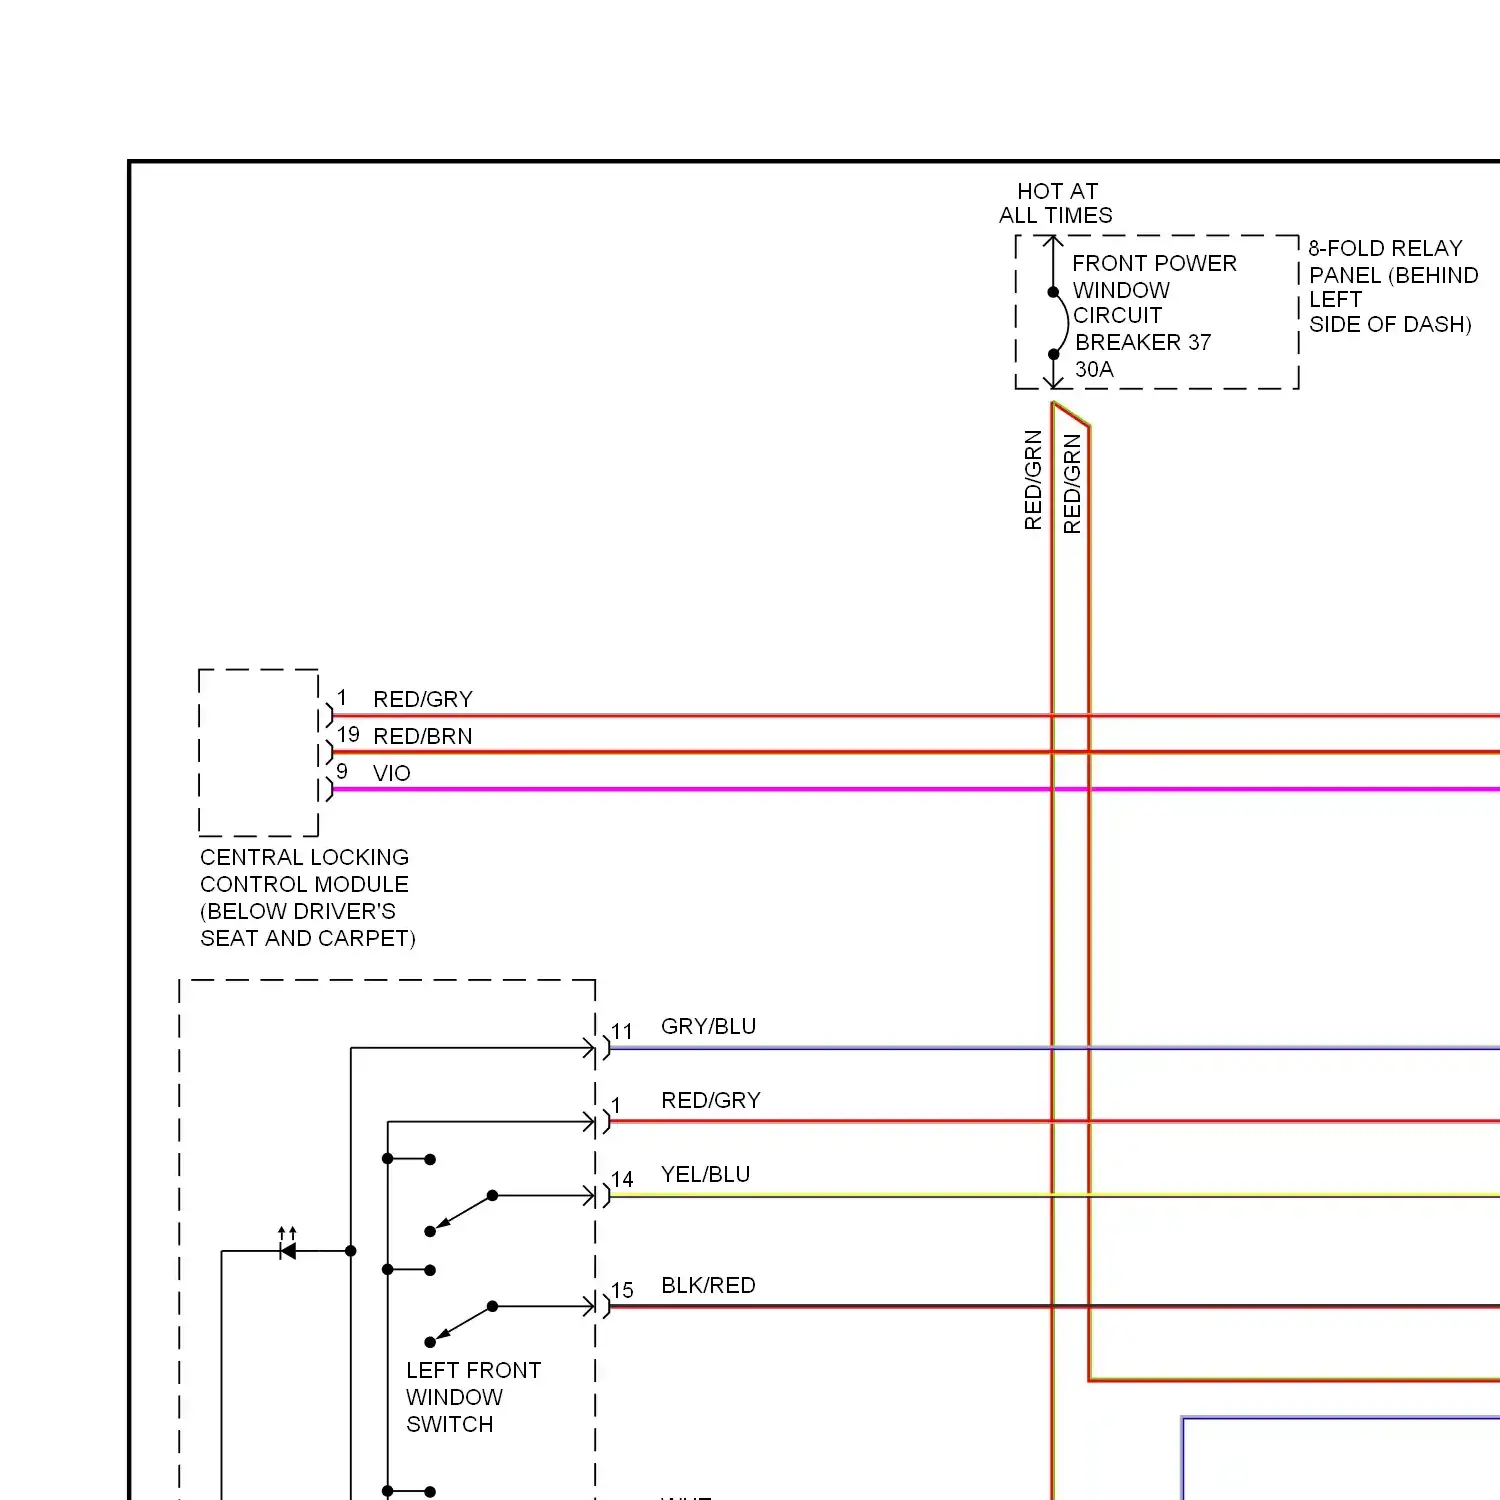Click RED/GRY label at window switch connector

[x=711, y=1100]
